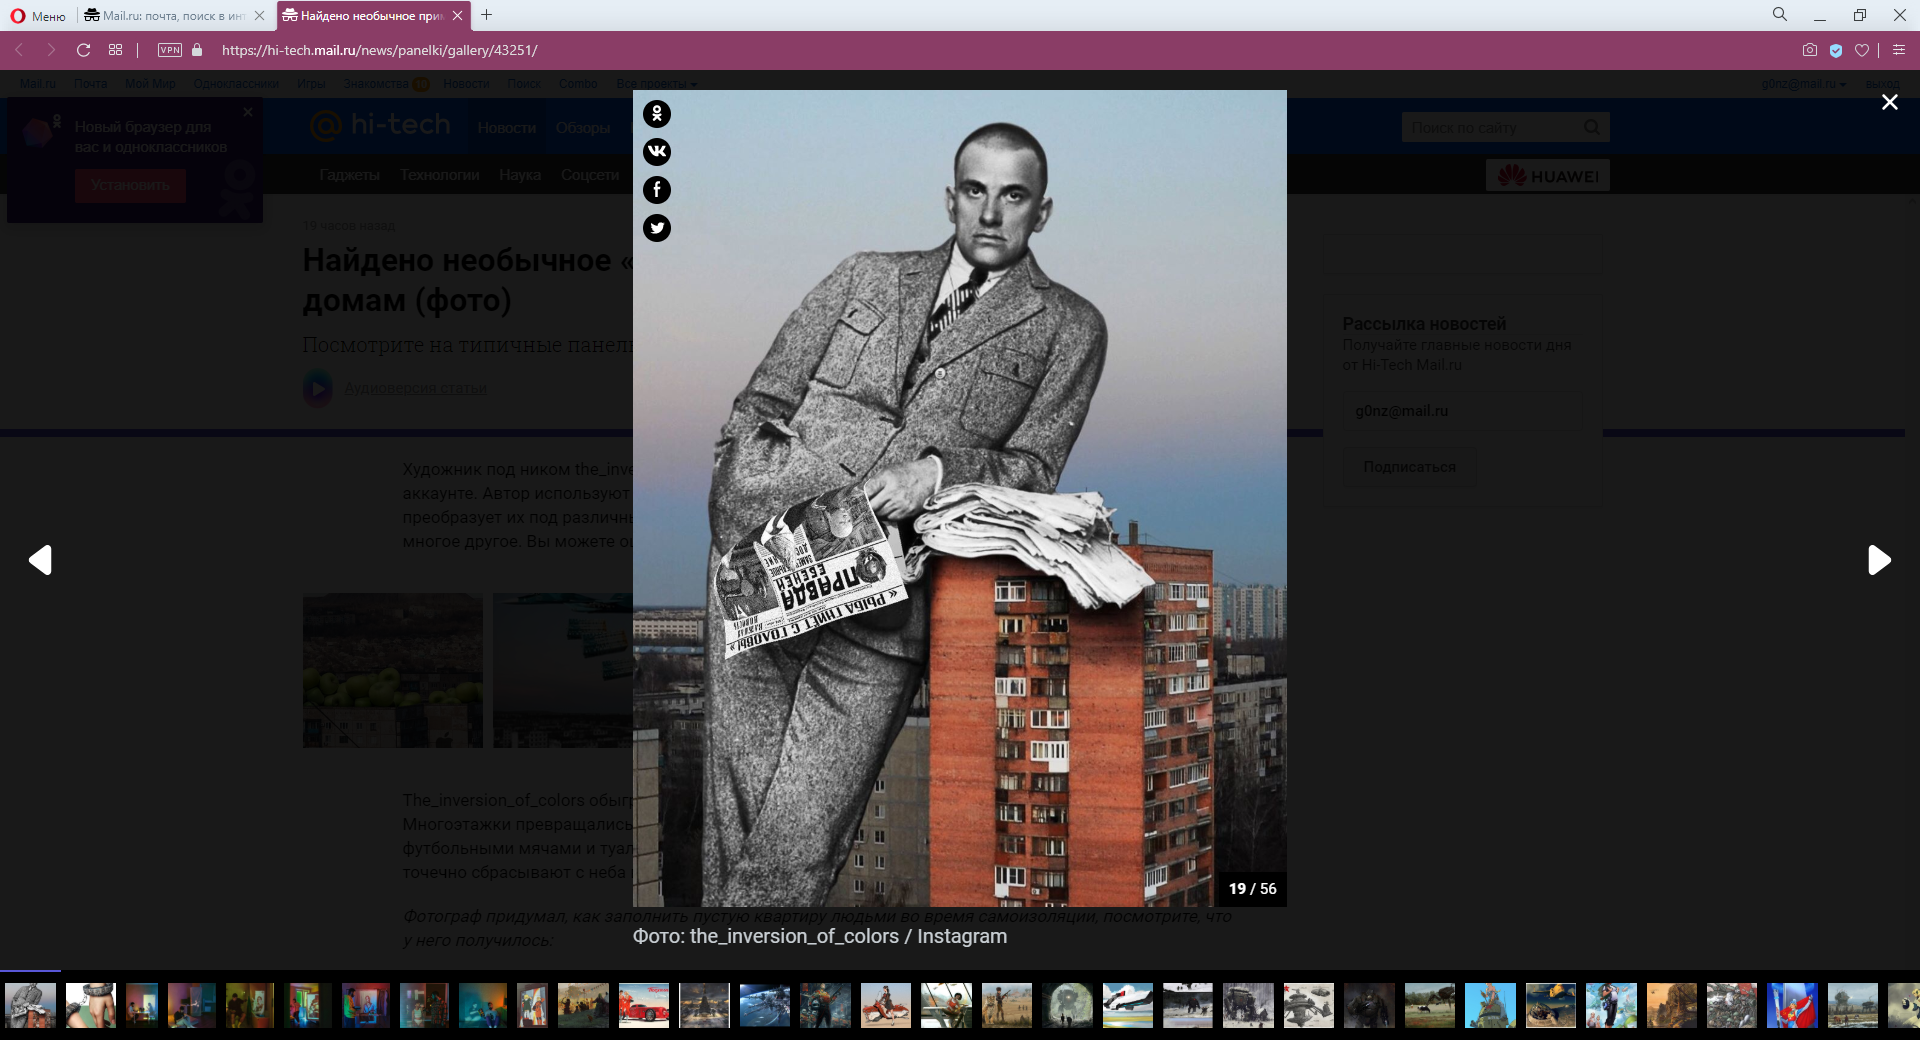Open the white flying vehicle thumbnail

pyautogui.click(x=1128, y=1005)
